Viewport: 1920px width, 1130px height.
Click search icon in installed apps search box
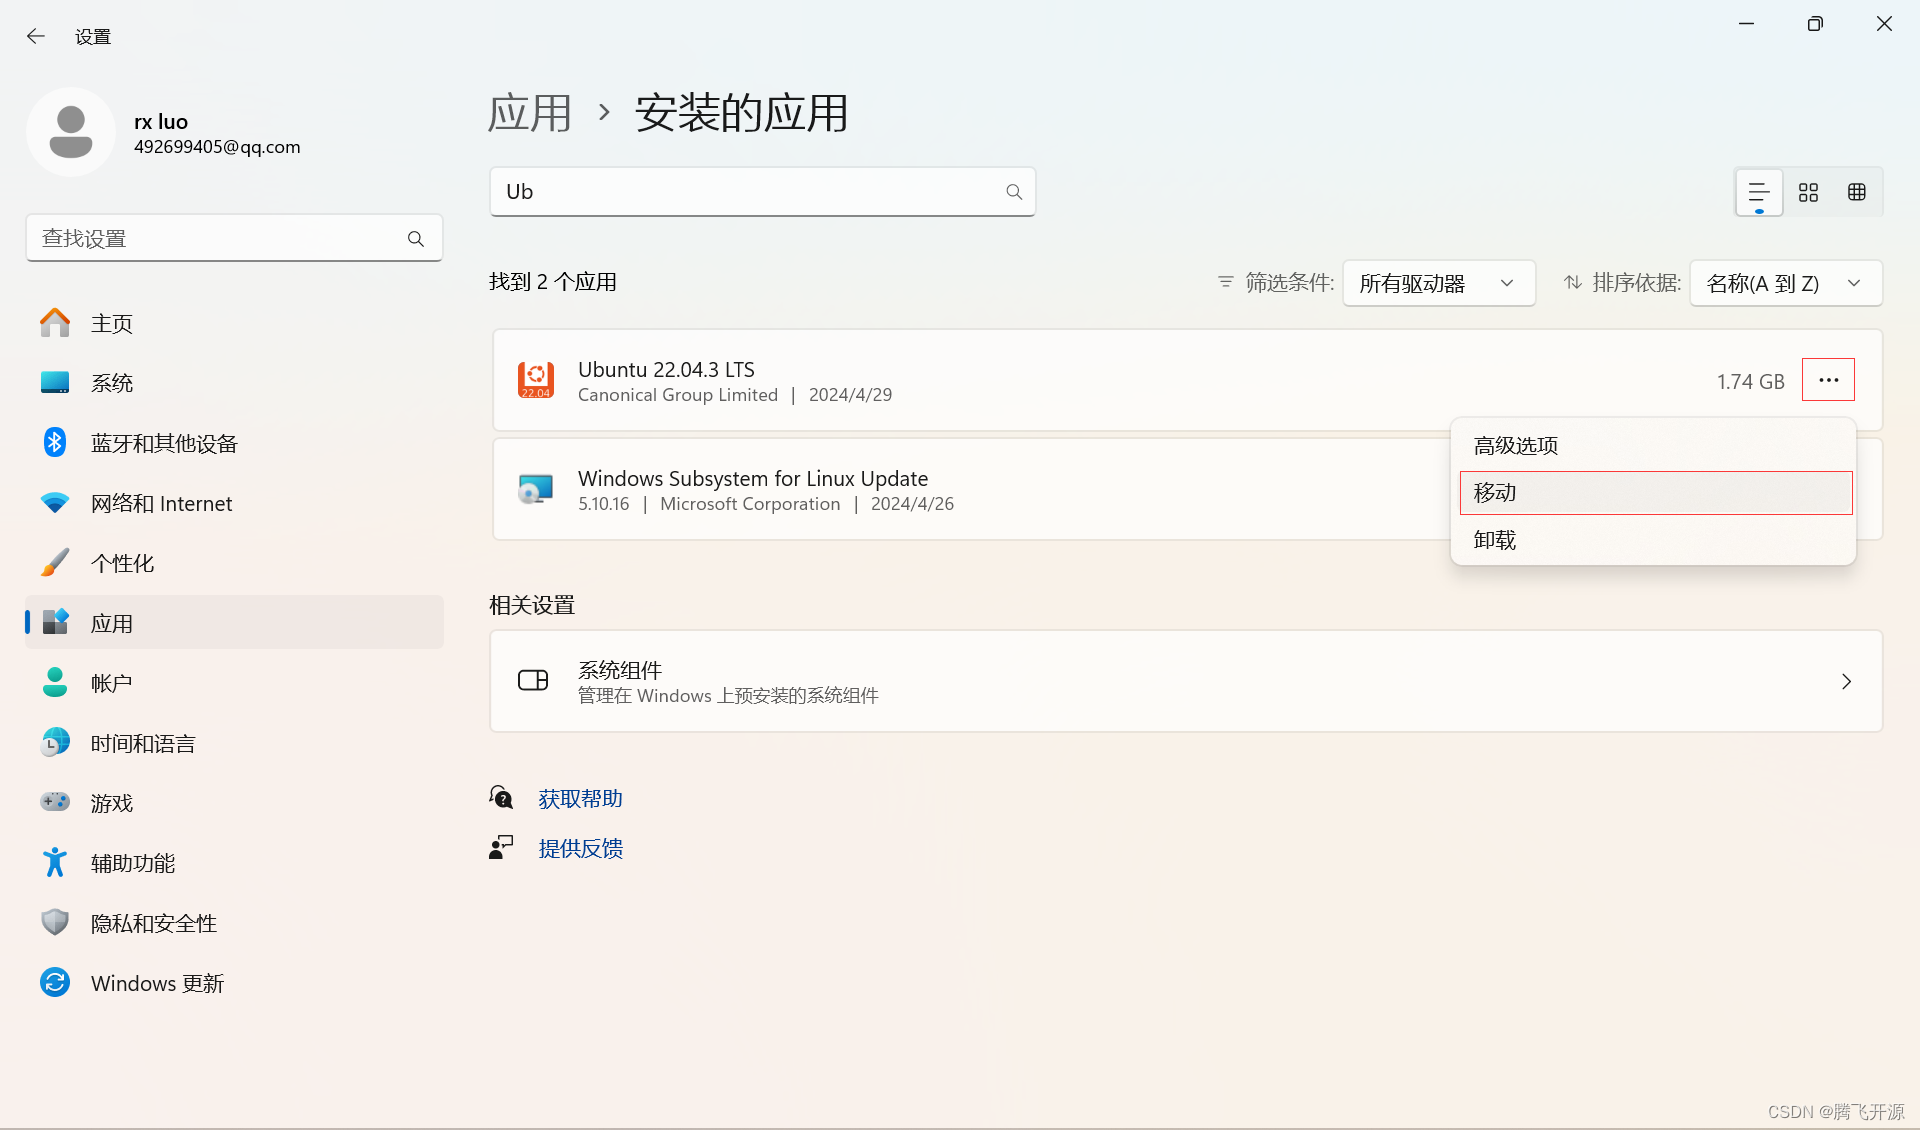point(1014,192)
